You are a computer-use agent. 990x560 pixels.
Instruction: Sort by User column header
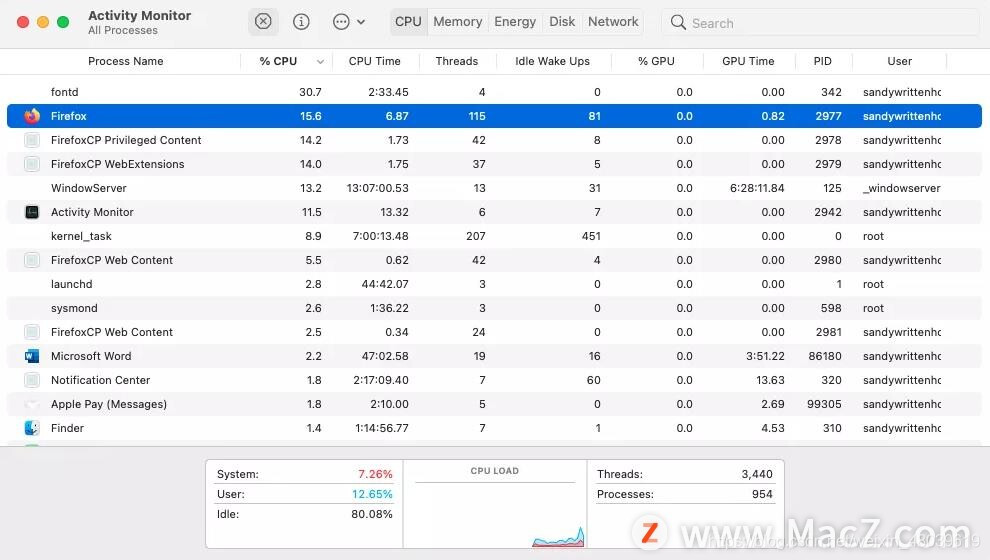pyautogui.click(x=900, y=61)
